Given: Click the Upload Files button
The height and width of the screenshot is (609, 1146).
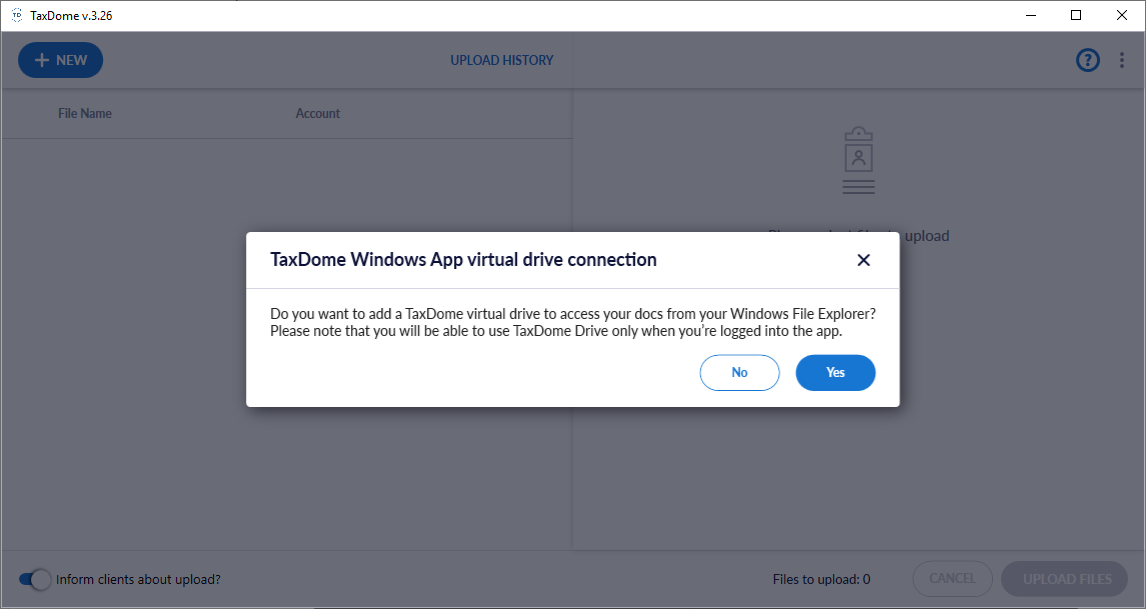Looking at the screenshot, I should pyautogui.click(x=1066, y=579).
